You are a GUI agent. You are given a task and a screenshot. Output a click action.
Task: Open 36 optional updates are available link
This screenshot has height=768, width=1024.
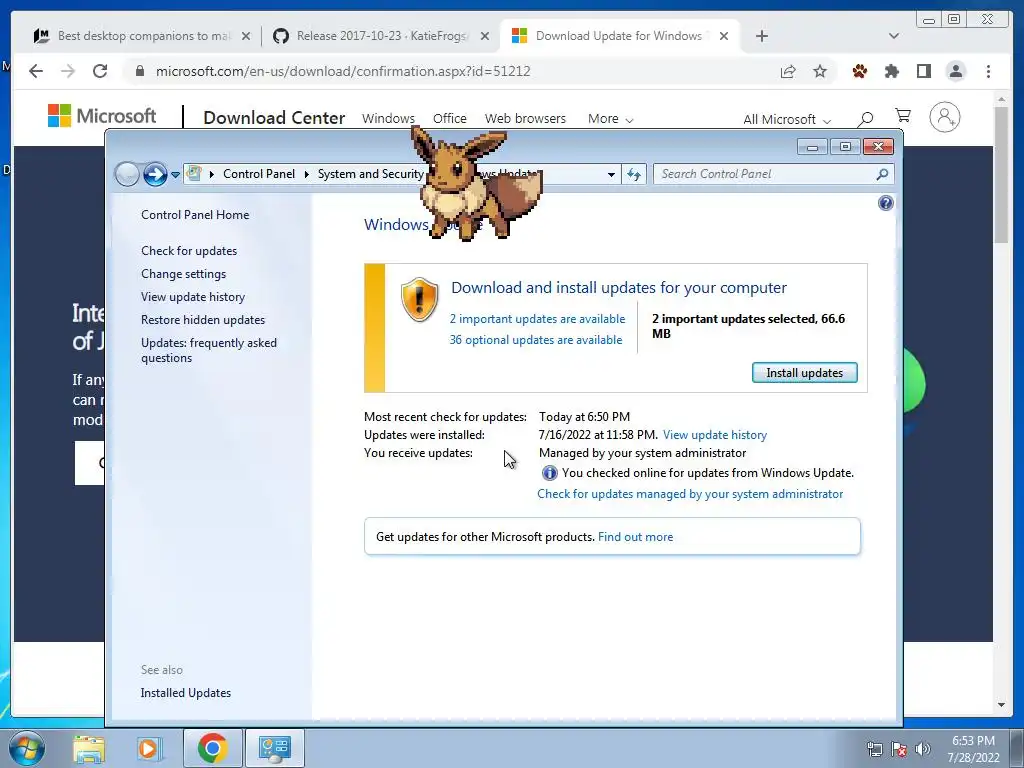[x=536, y=340]
